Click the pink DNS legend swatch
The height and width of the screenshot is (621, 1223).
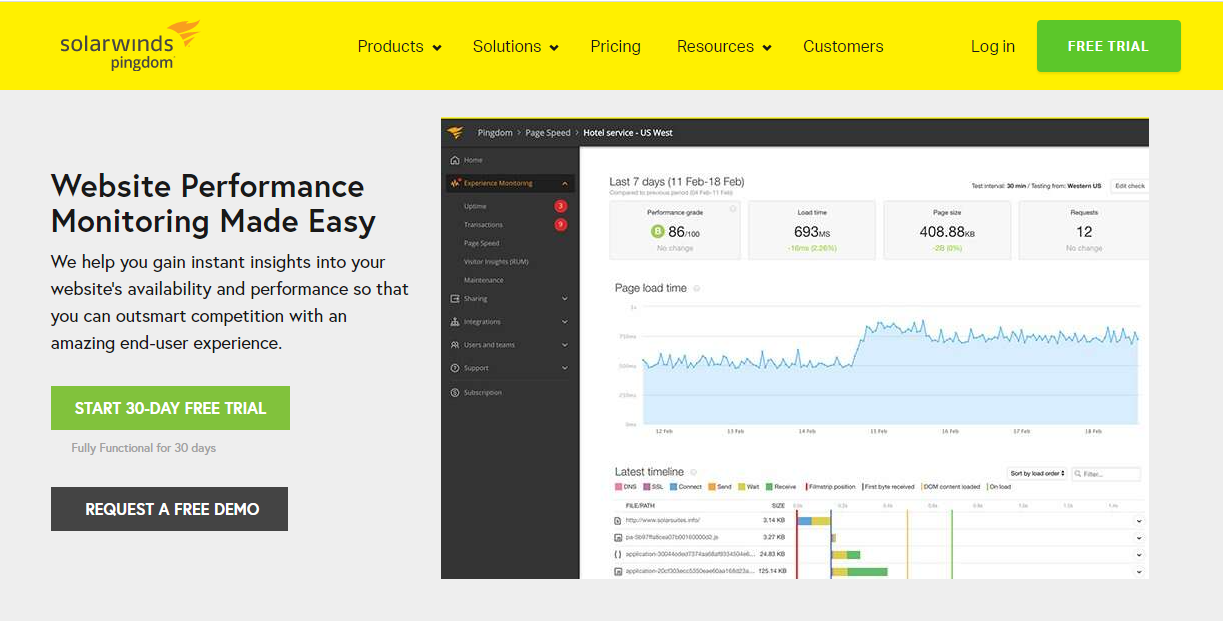pyautogui.click(x=618, y=487)
